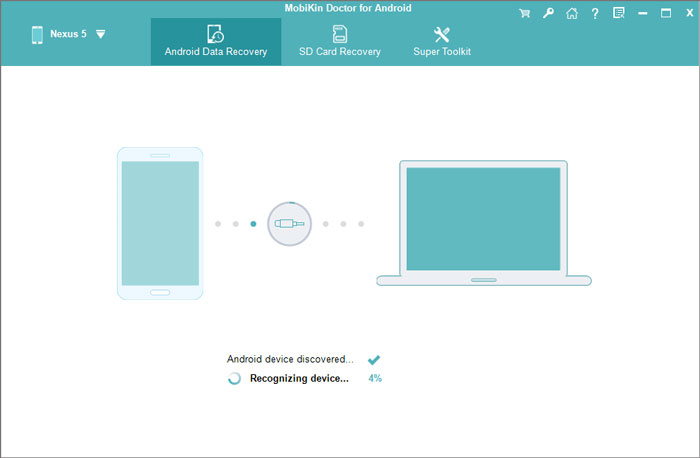Image resolution: width=700 pixels, height=458 pixels.
Task: Go to the home page icon
Action: (x=571, y=13)
